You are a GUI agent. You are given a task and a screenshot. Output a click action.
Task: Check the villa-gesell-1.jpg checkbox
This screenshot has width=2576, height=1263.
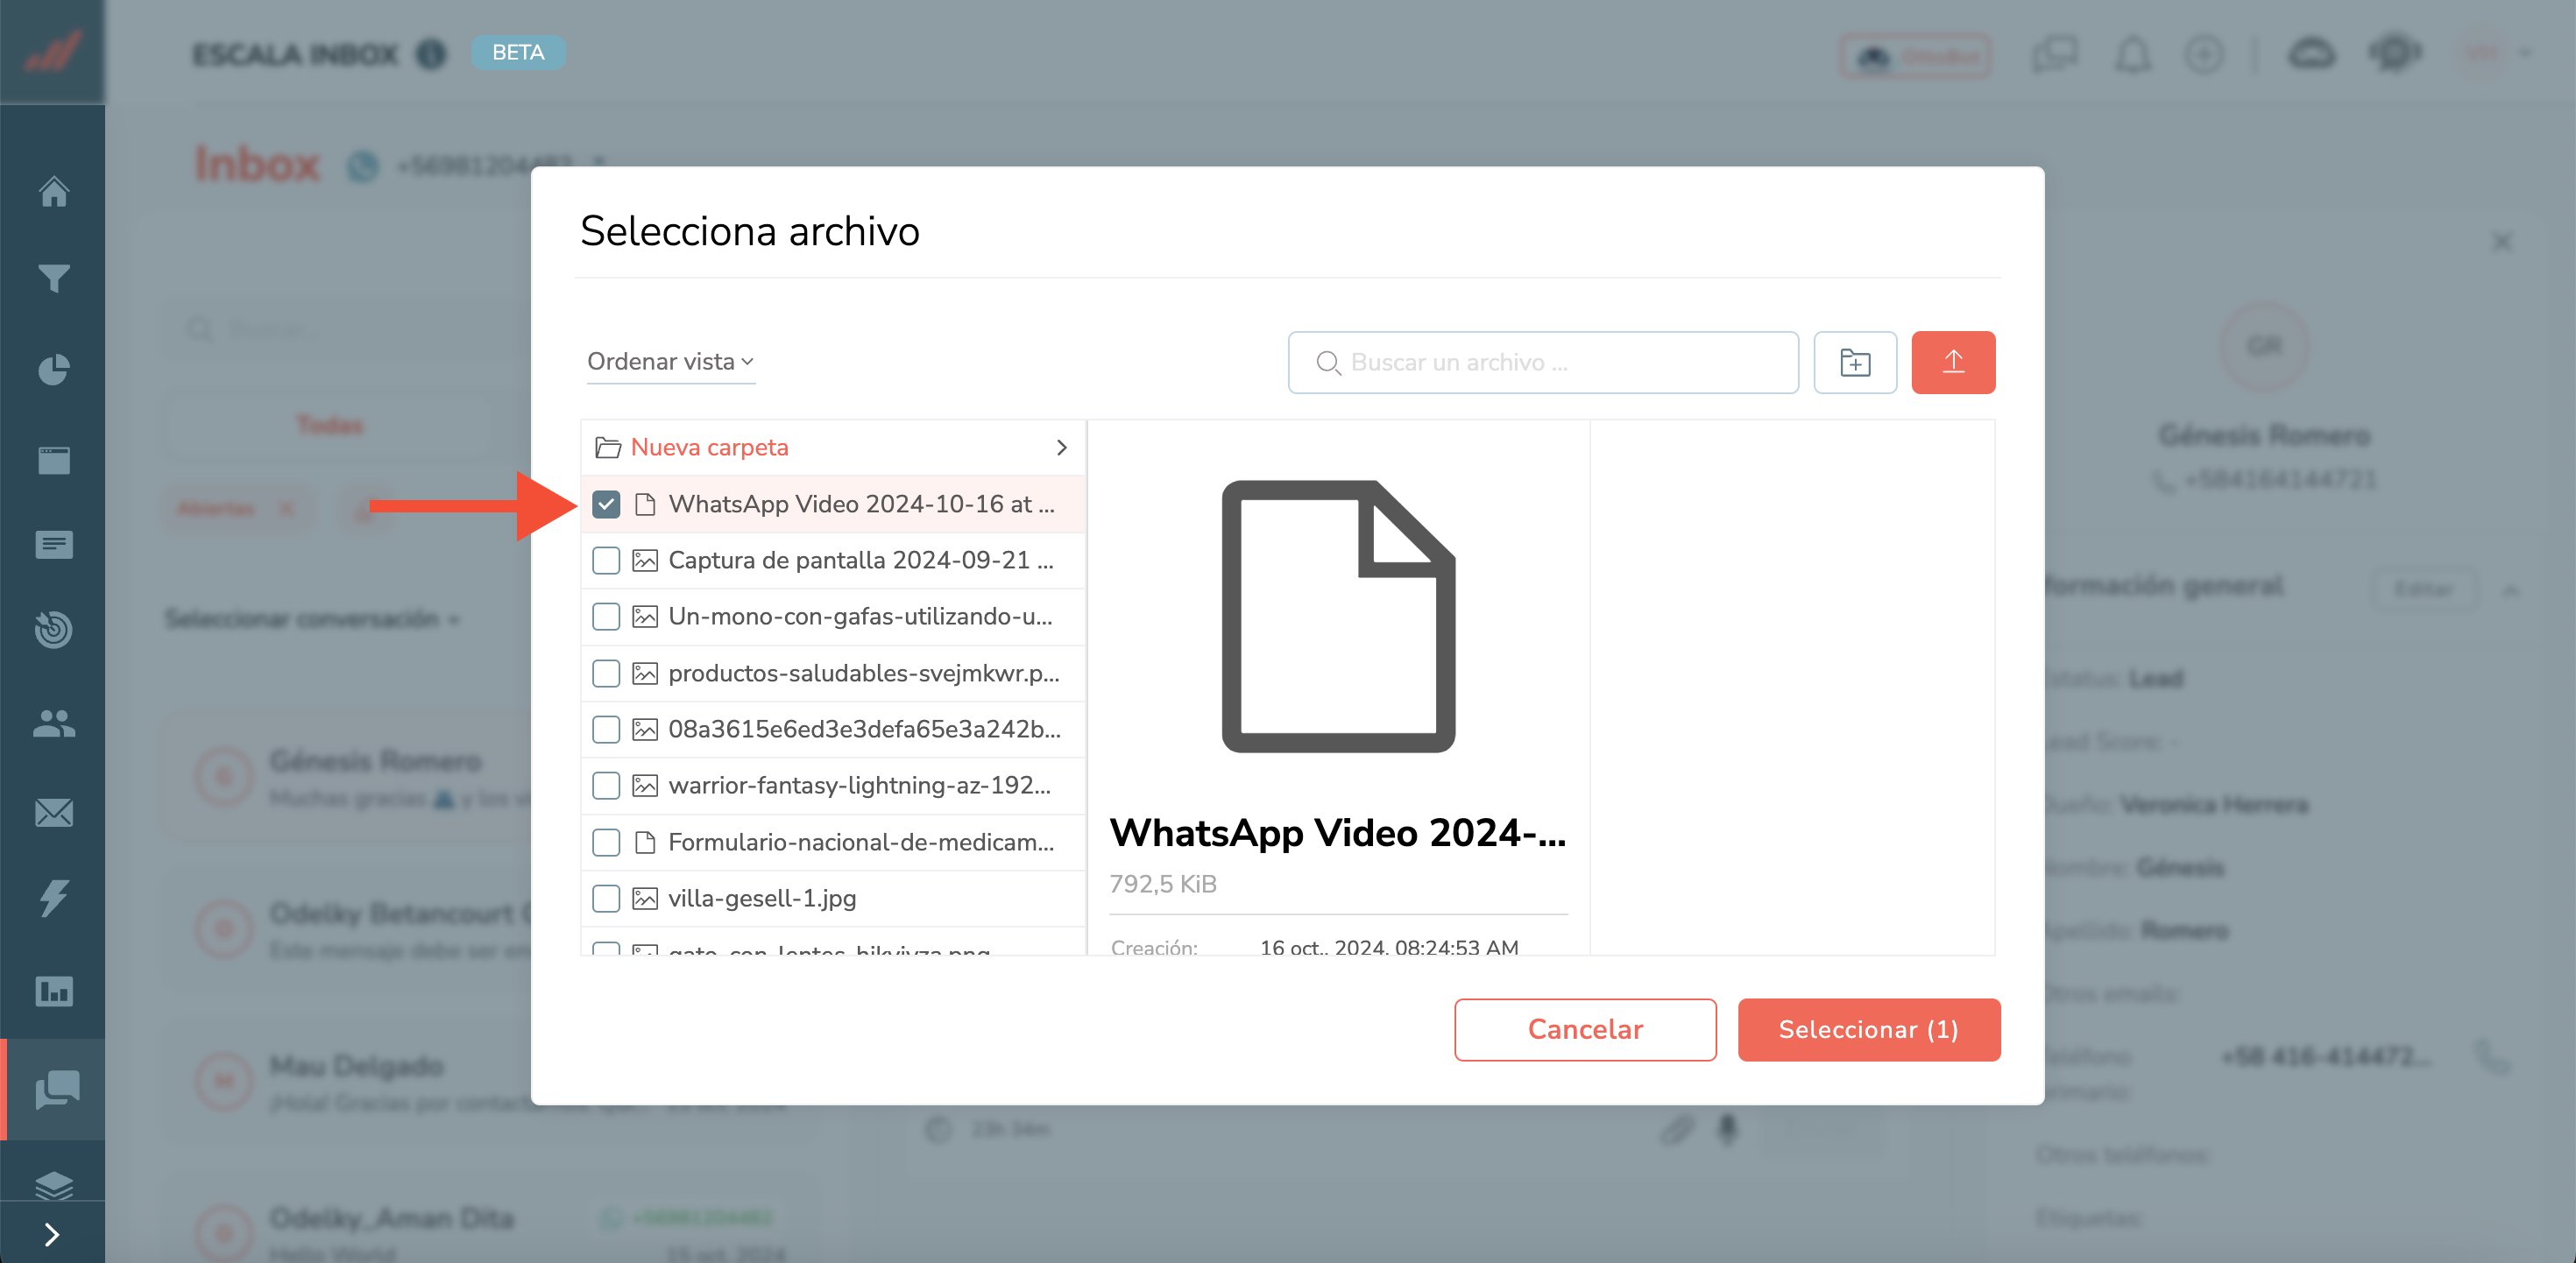tap(606, 898)
